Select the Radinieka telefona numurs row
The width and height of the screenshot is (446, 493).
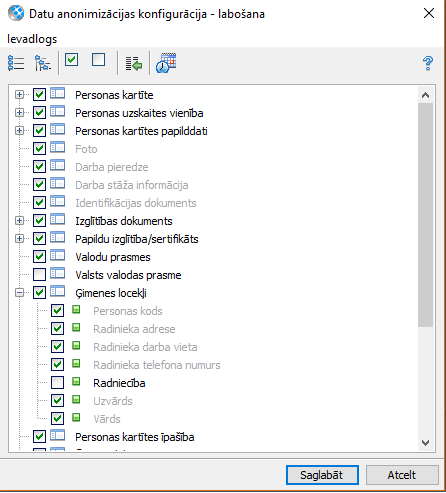click(157, 365)
